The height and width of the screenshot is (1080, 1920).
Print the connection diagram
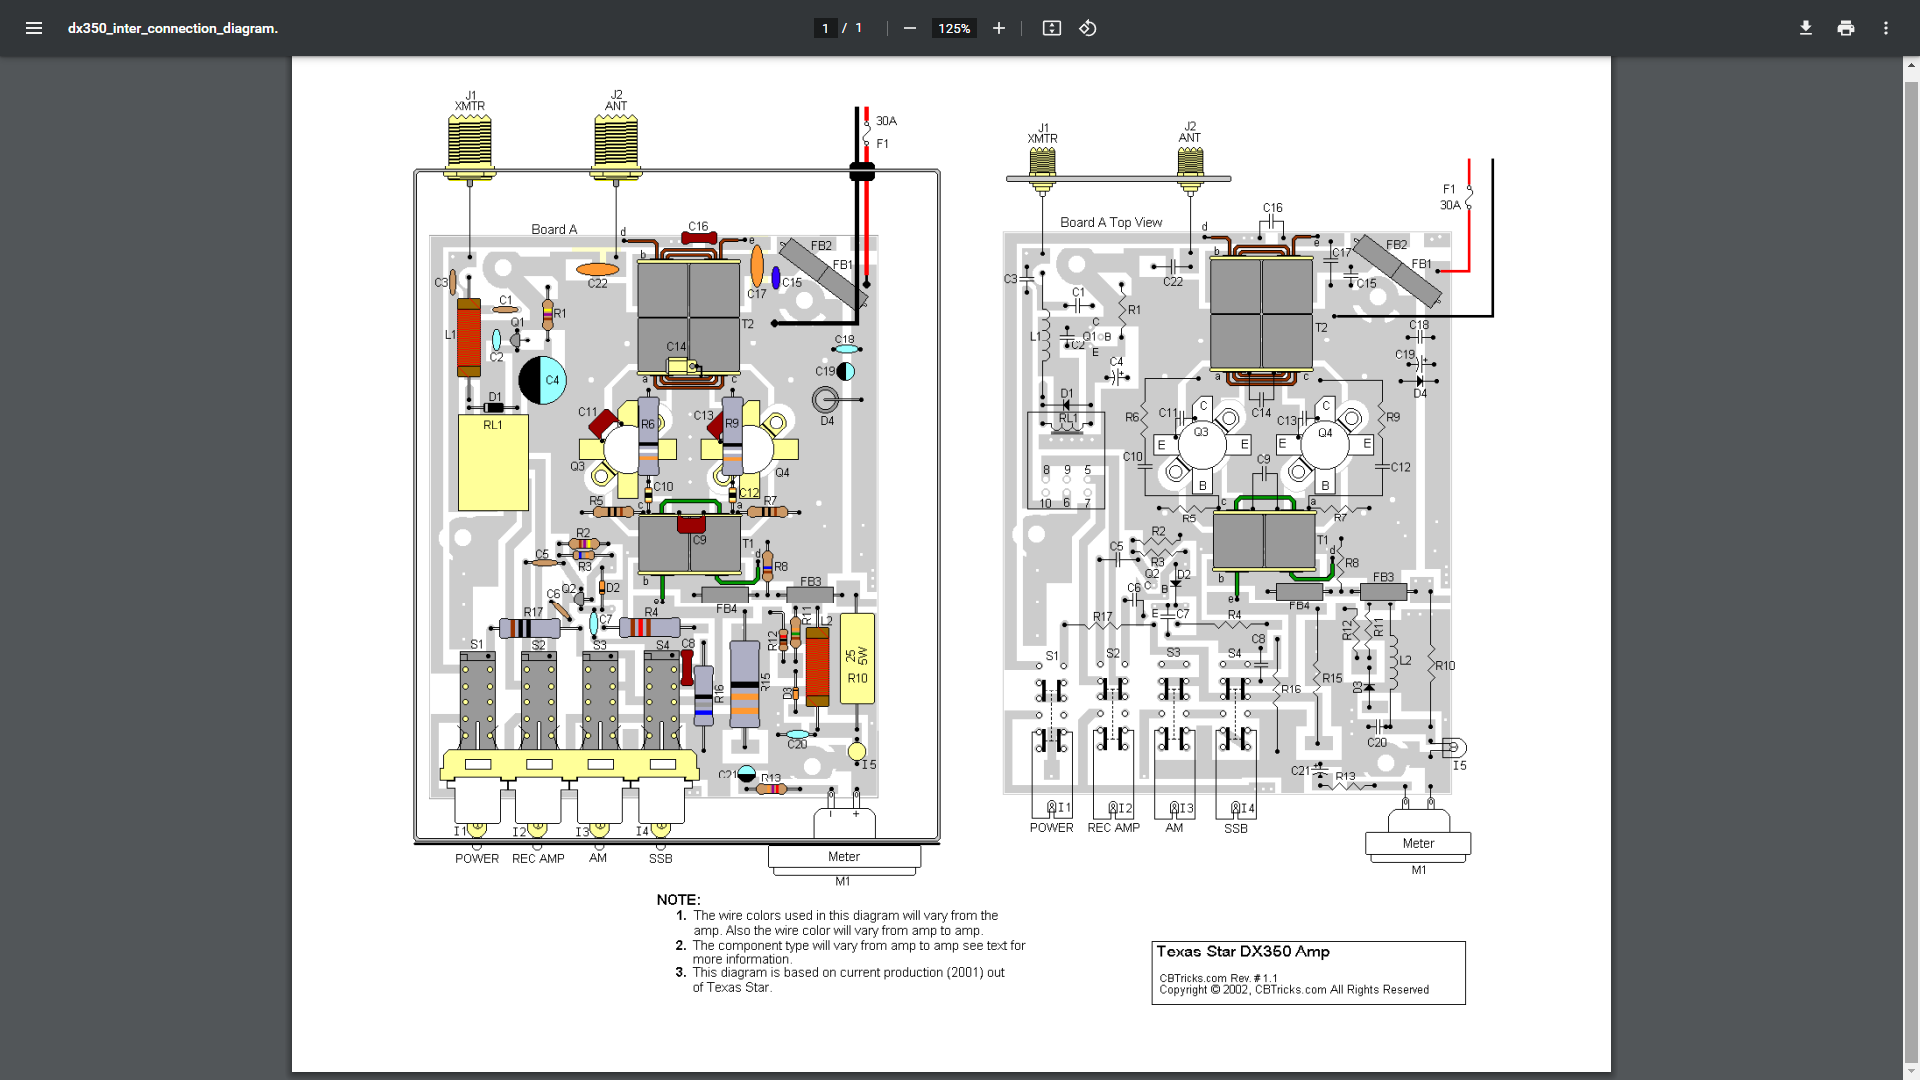pyautogui.click(x=1845, y=28)
